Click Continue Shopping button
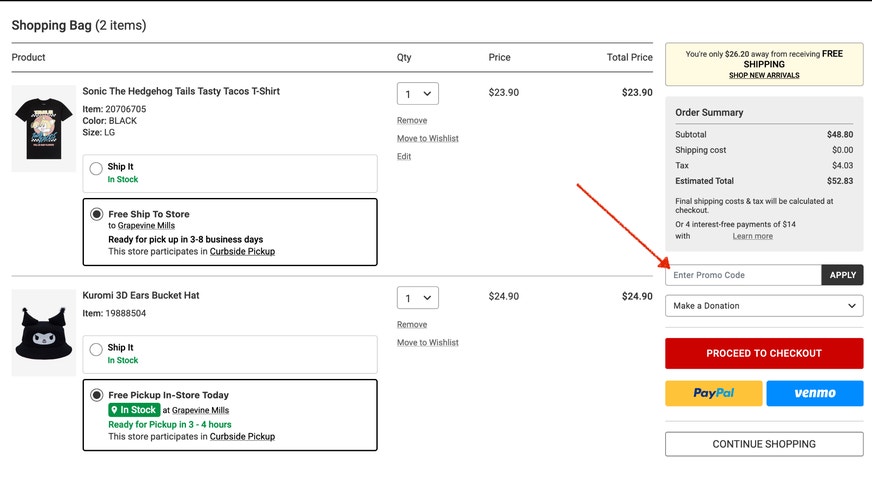 pyautogui.click(x=764, y=444)
